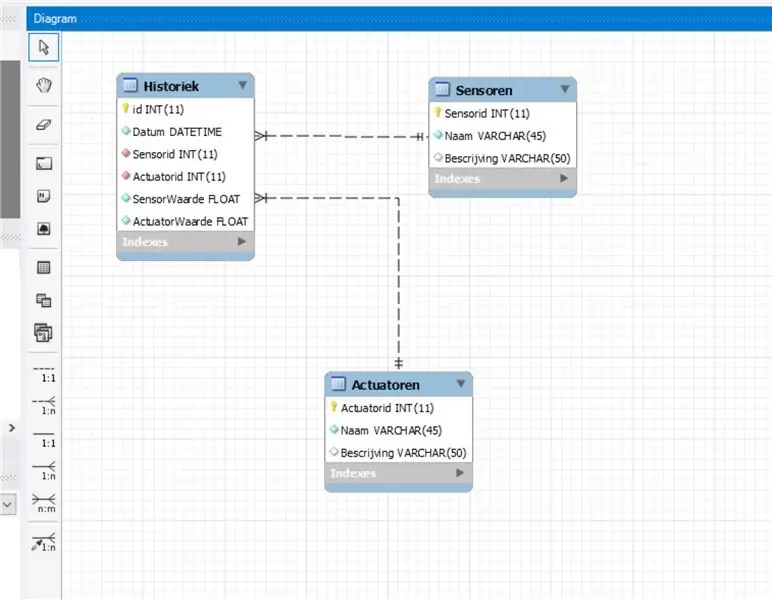Open the dropdown chevron at left edge
The width and height of the screenshot is (772, 600).
coord(8,505)
